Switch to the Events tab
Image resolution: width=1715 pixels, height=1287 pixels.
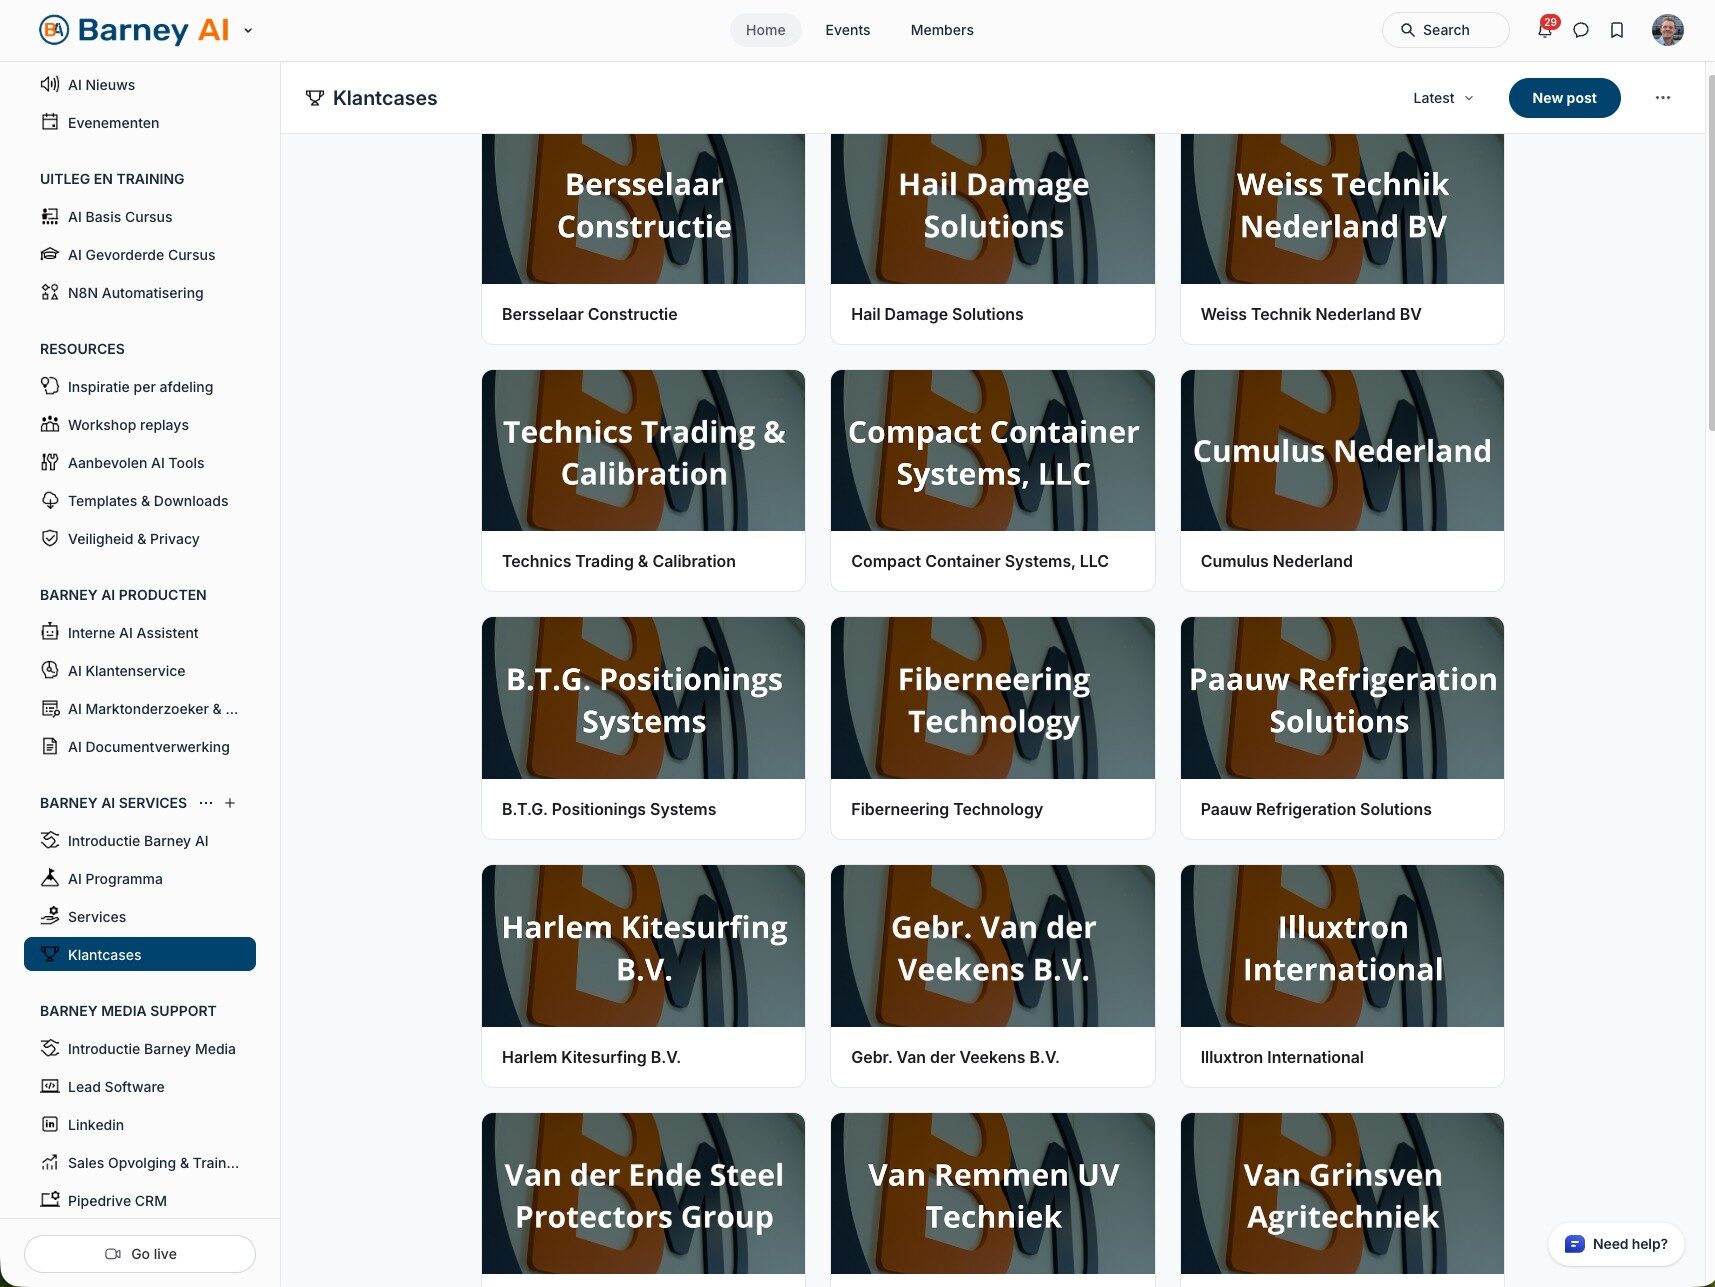(x=847, y=30)
